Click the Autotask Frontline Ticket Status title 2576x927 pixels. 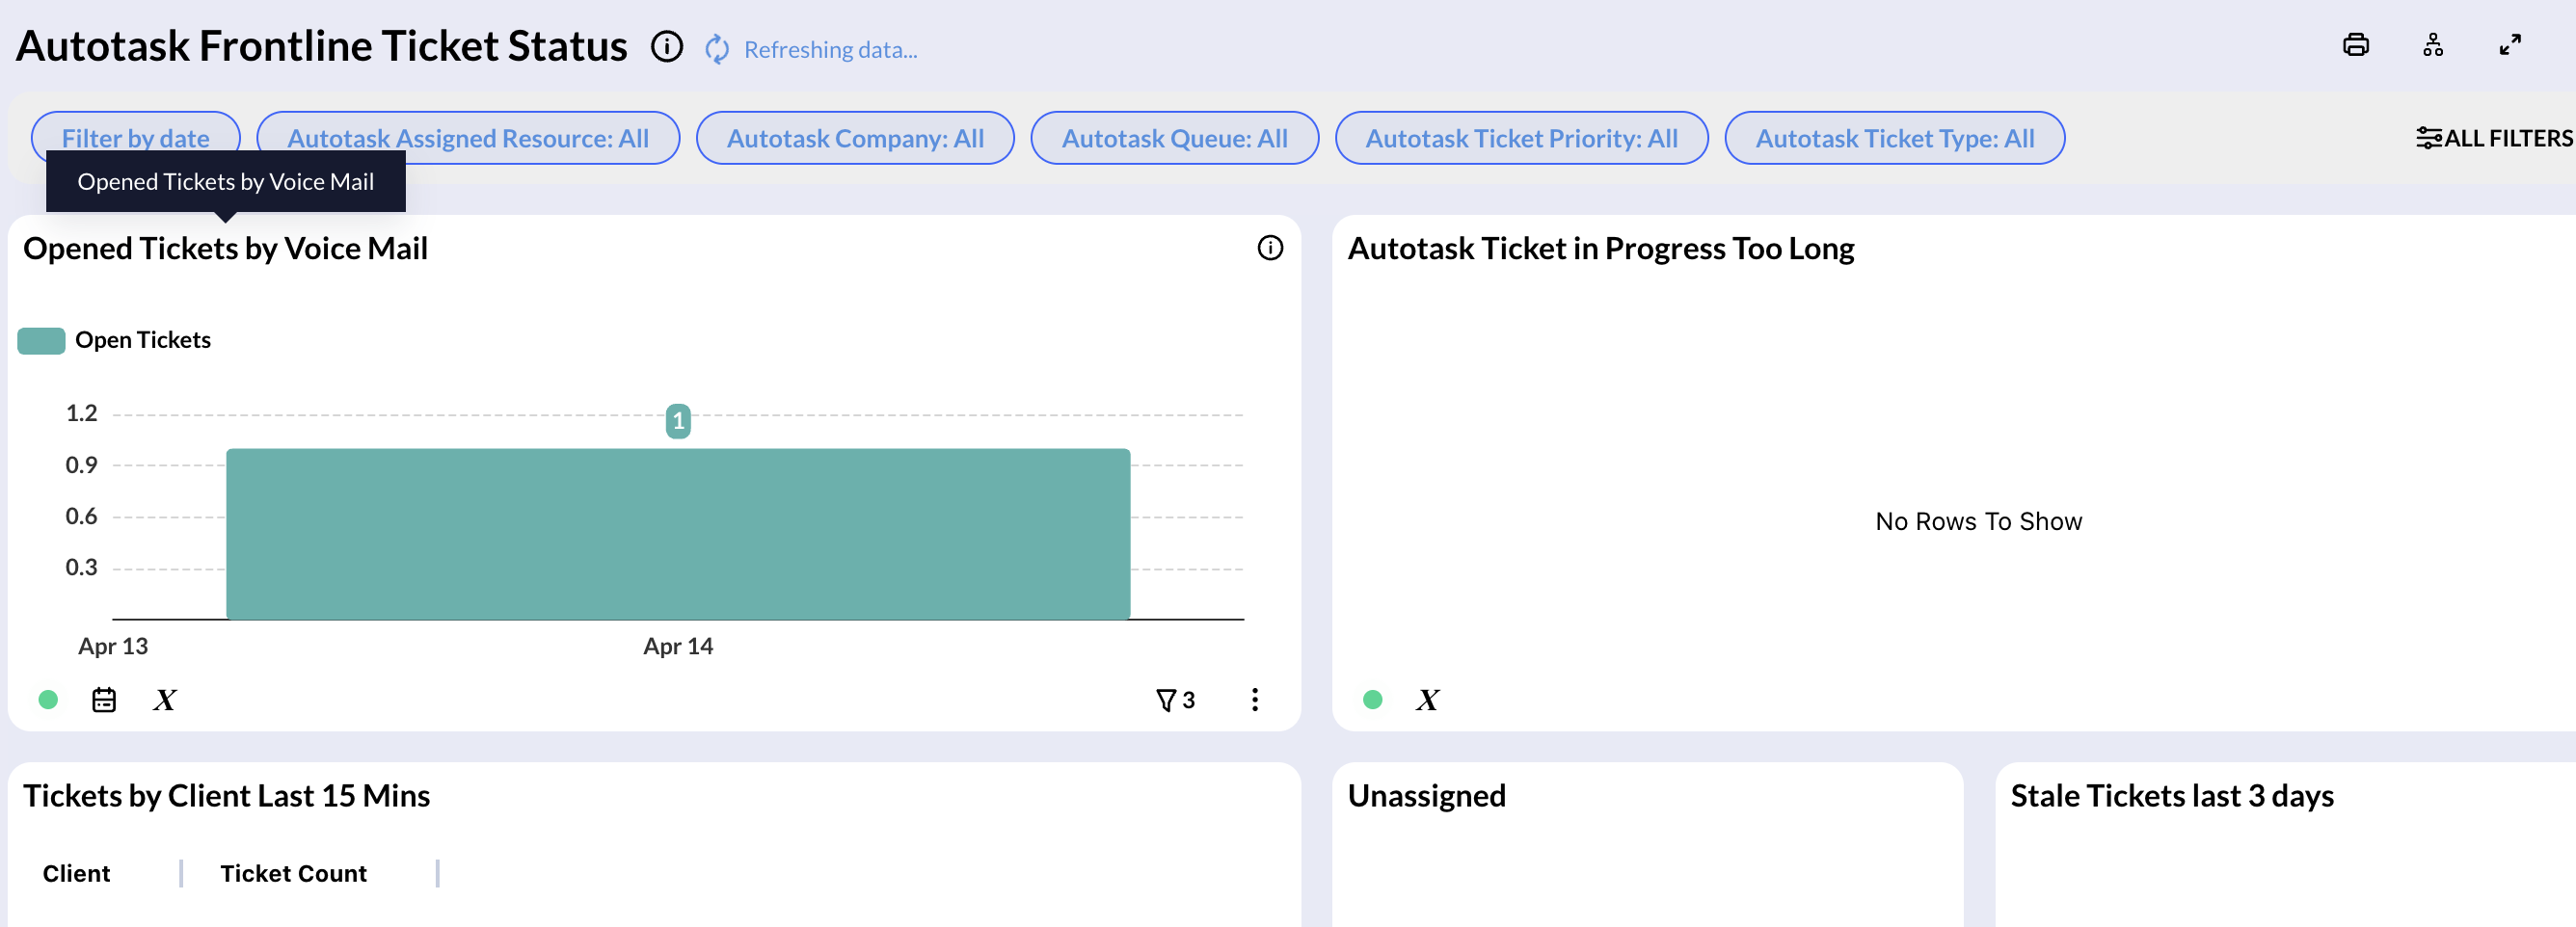coord(322,46)
